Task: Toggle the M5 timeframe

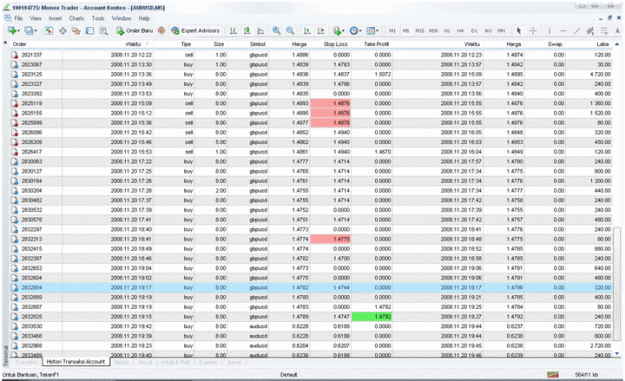Action: pos(406,31)
